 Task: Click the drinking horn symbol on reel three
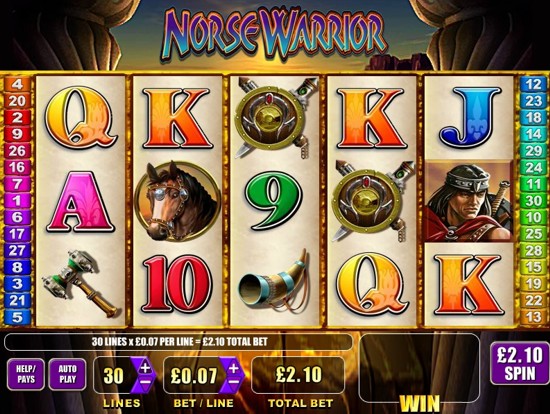(275, 282)
